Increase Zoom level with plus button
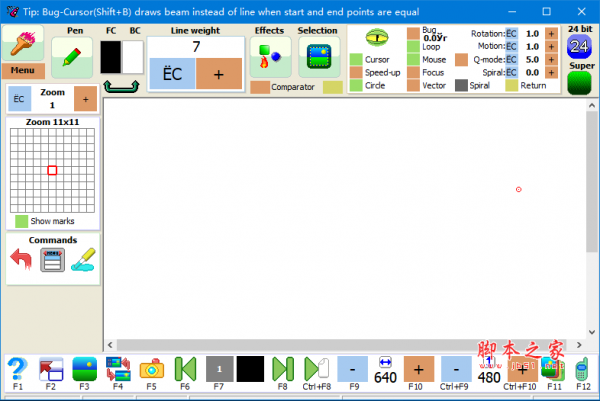Viewport: 600px width, 401px height. (85, 99)
